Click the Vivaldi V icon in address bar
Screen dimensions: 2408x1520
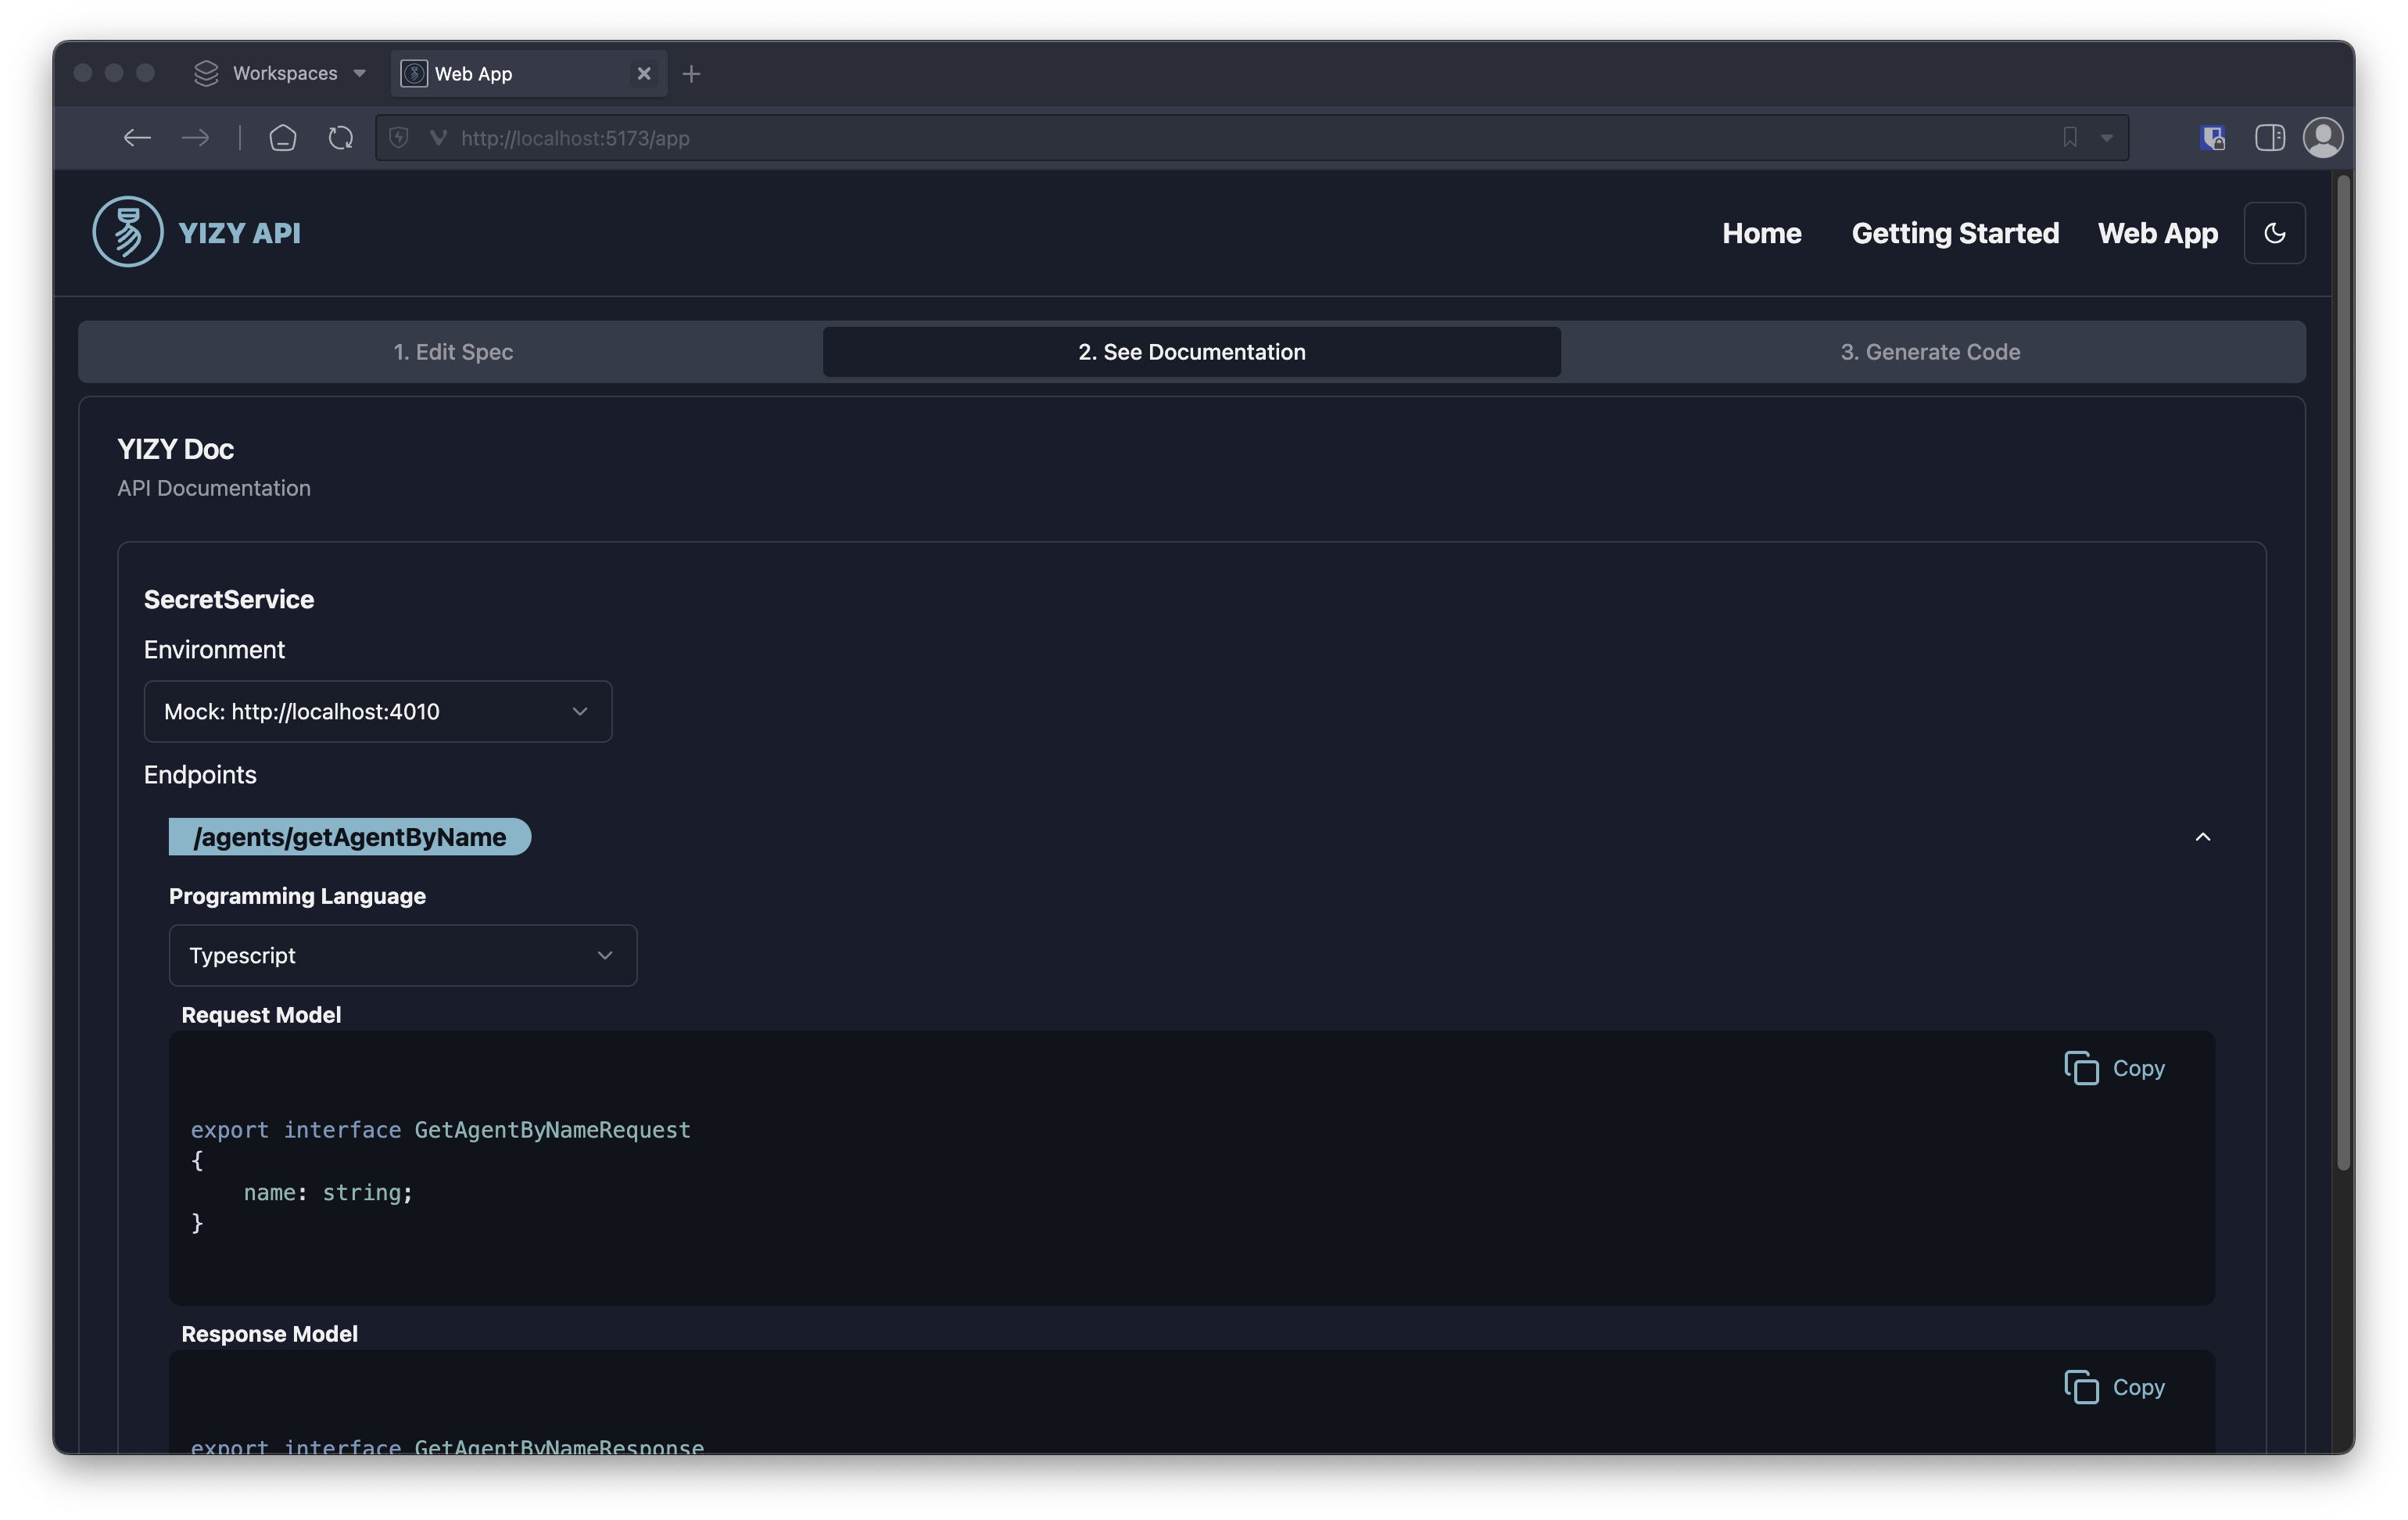[438, 138]
